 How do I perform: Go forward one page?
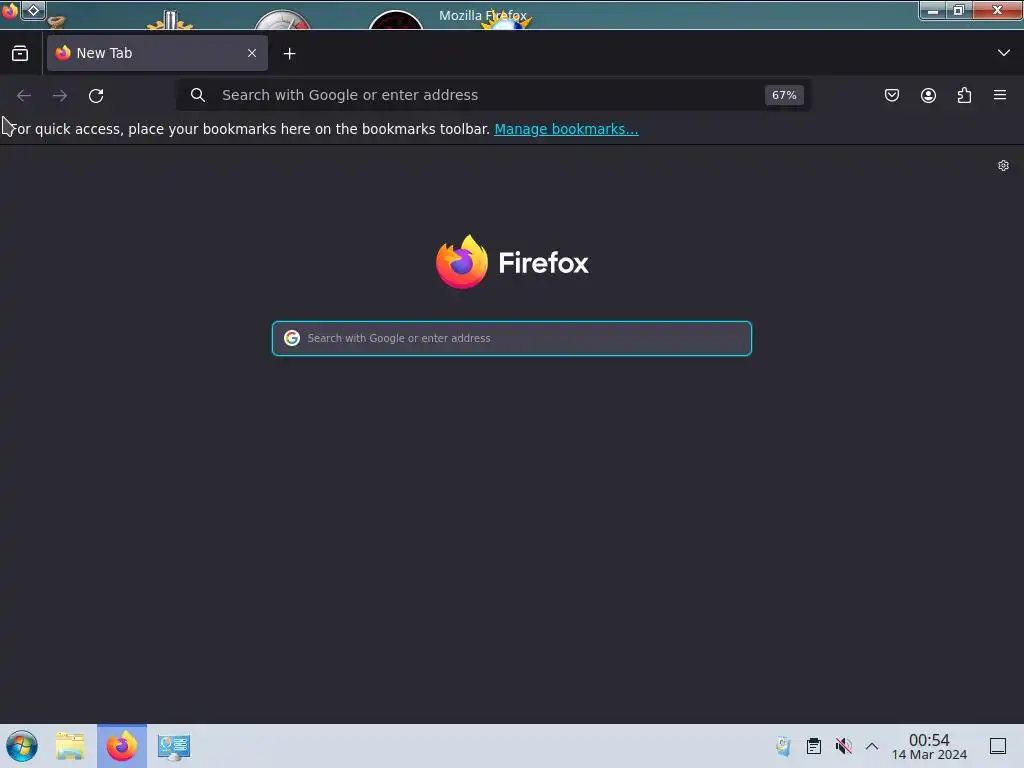pyautogui.click(x=60, y=96)
